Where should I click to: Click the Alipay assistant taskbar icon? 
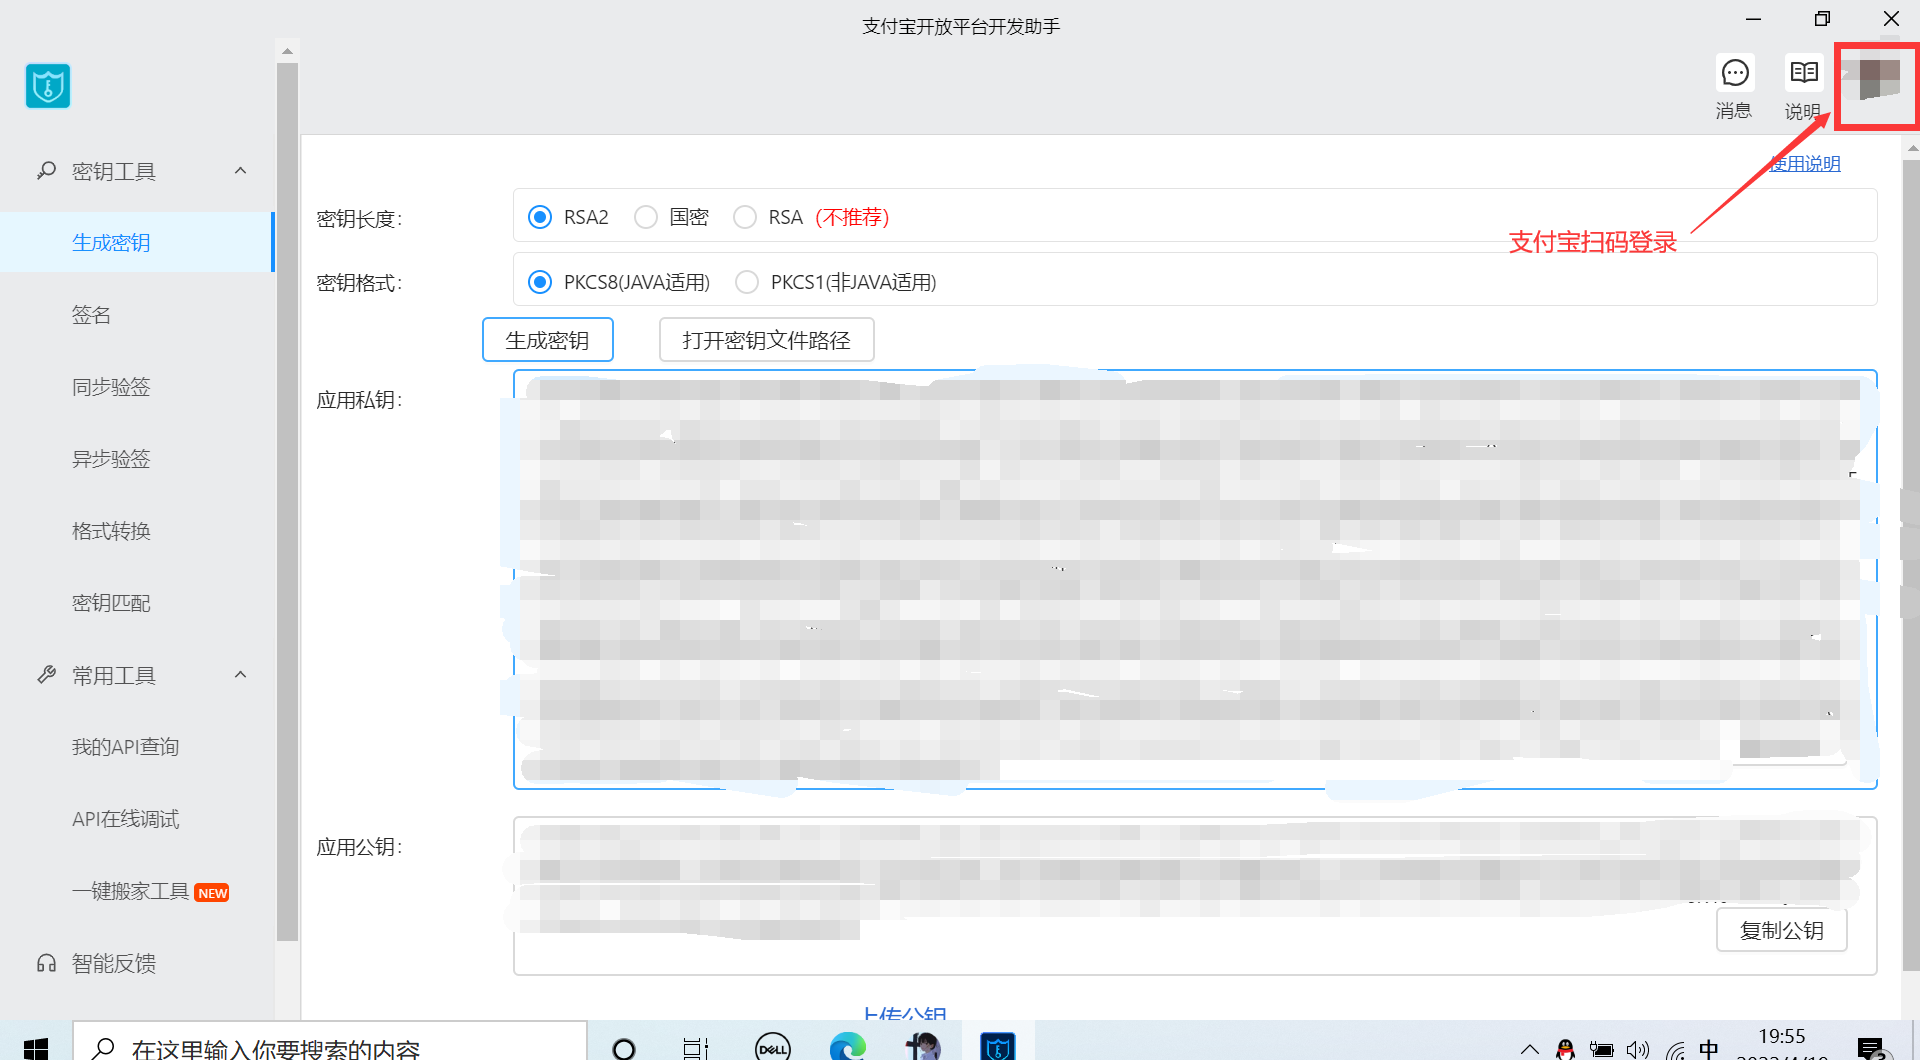click(x=998, y=1047)
